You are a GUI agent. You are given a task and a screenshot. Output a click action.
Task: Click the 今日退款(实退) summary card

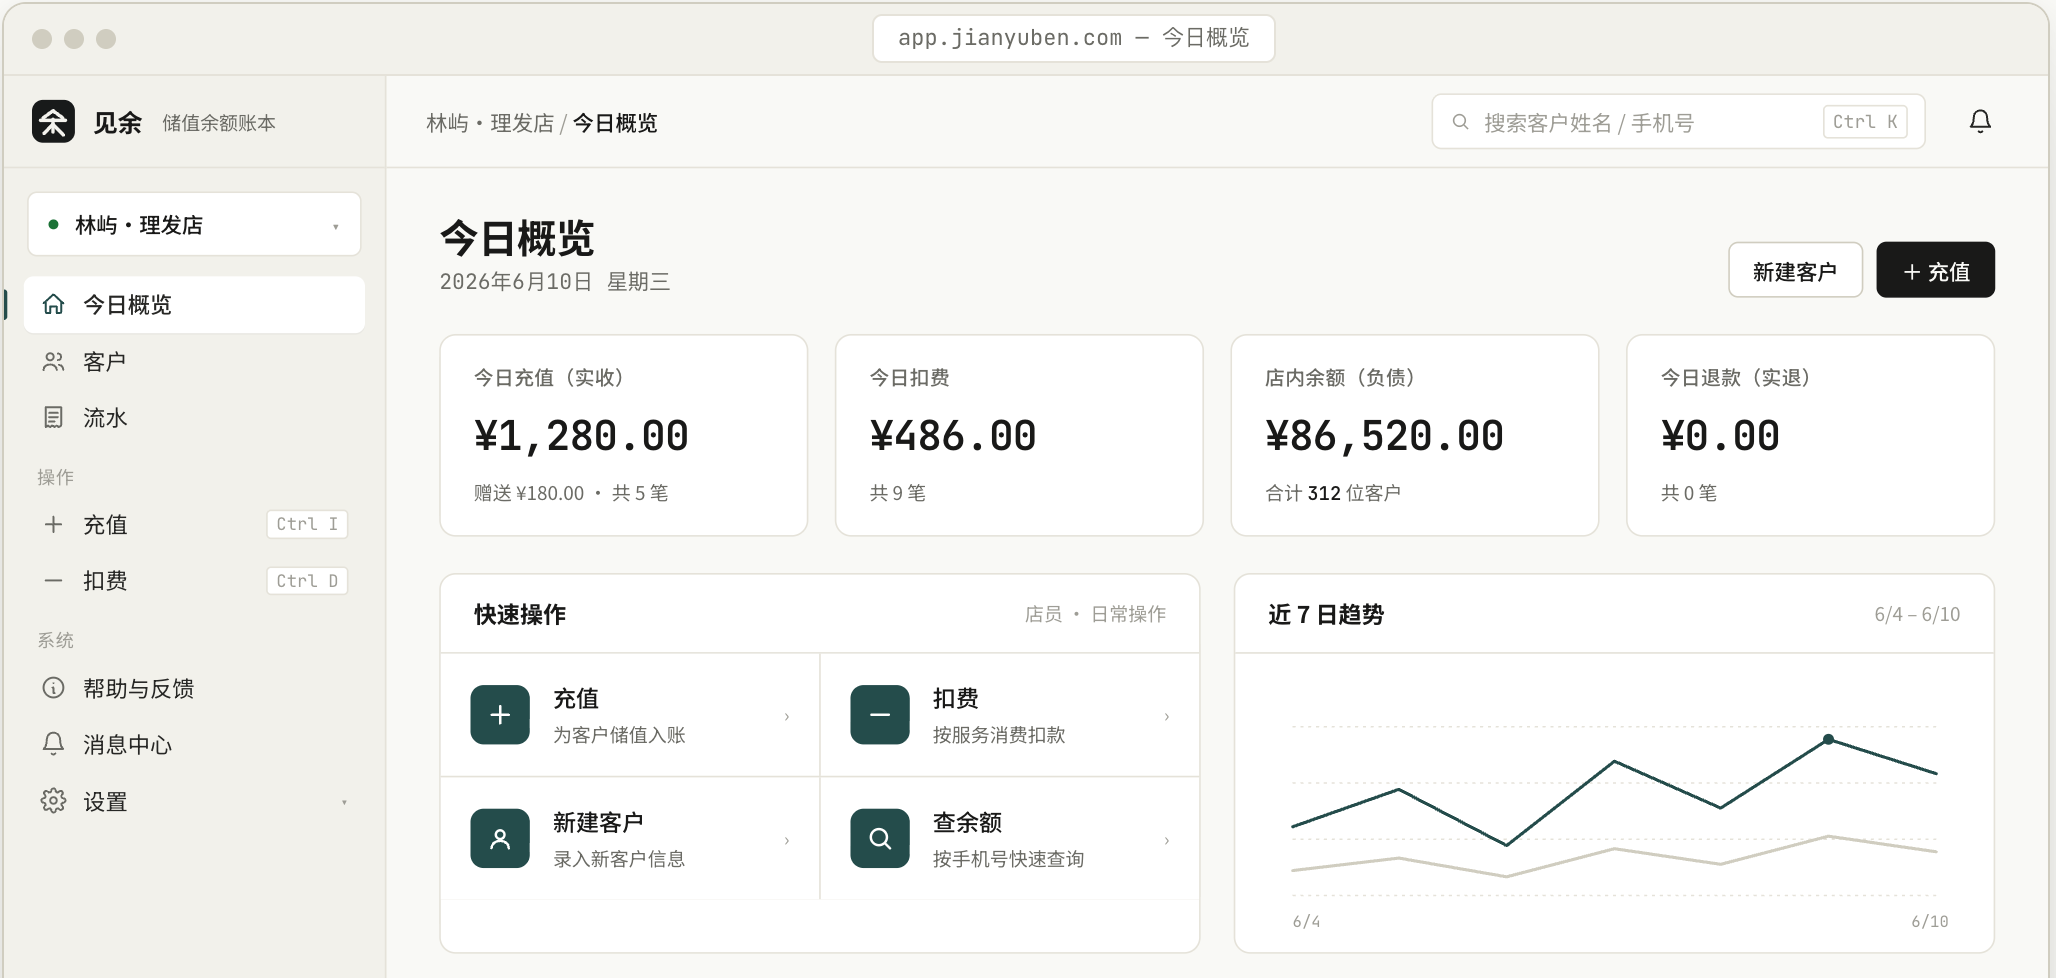(1810, 435)
